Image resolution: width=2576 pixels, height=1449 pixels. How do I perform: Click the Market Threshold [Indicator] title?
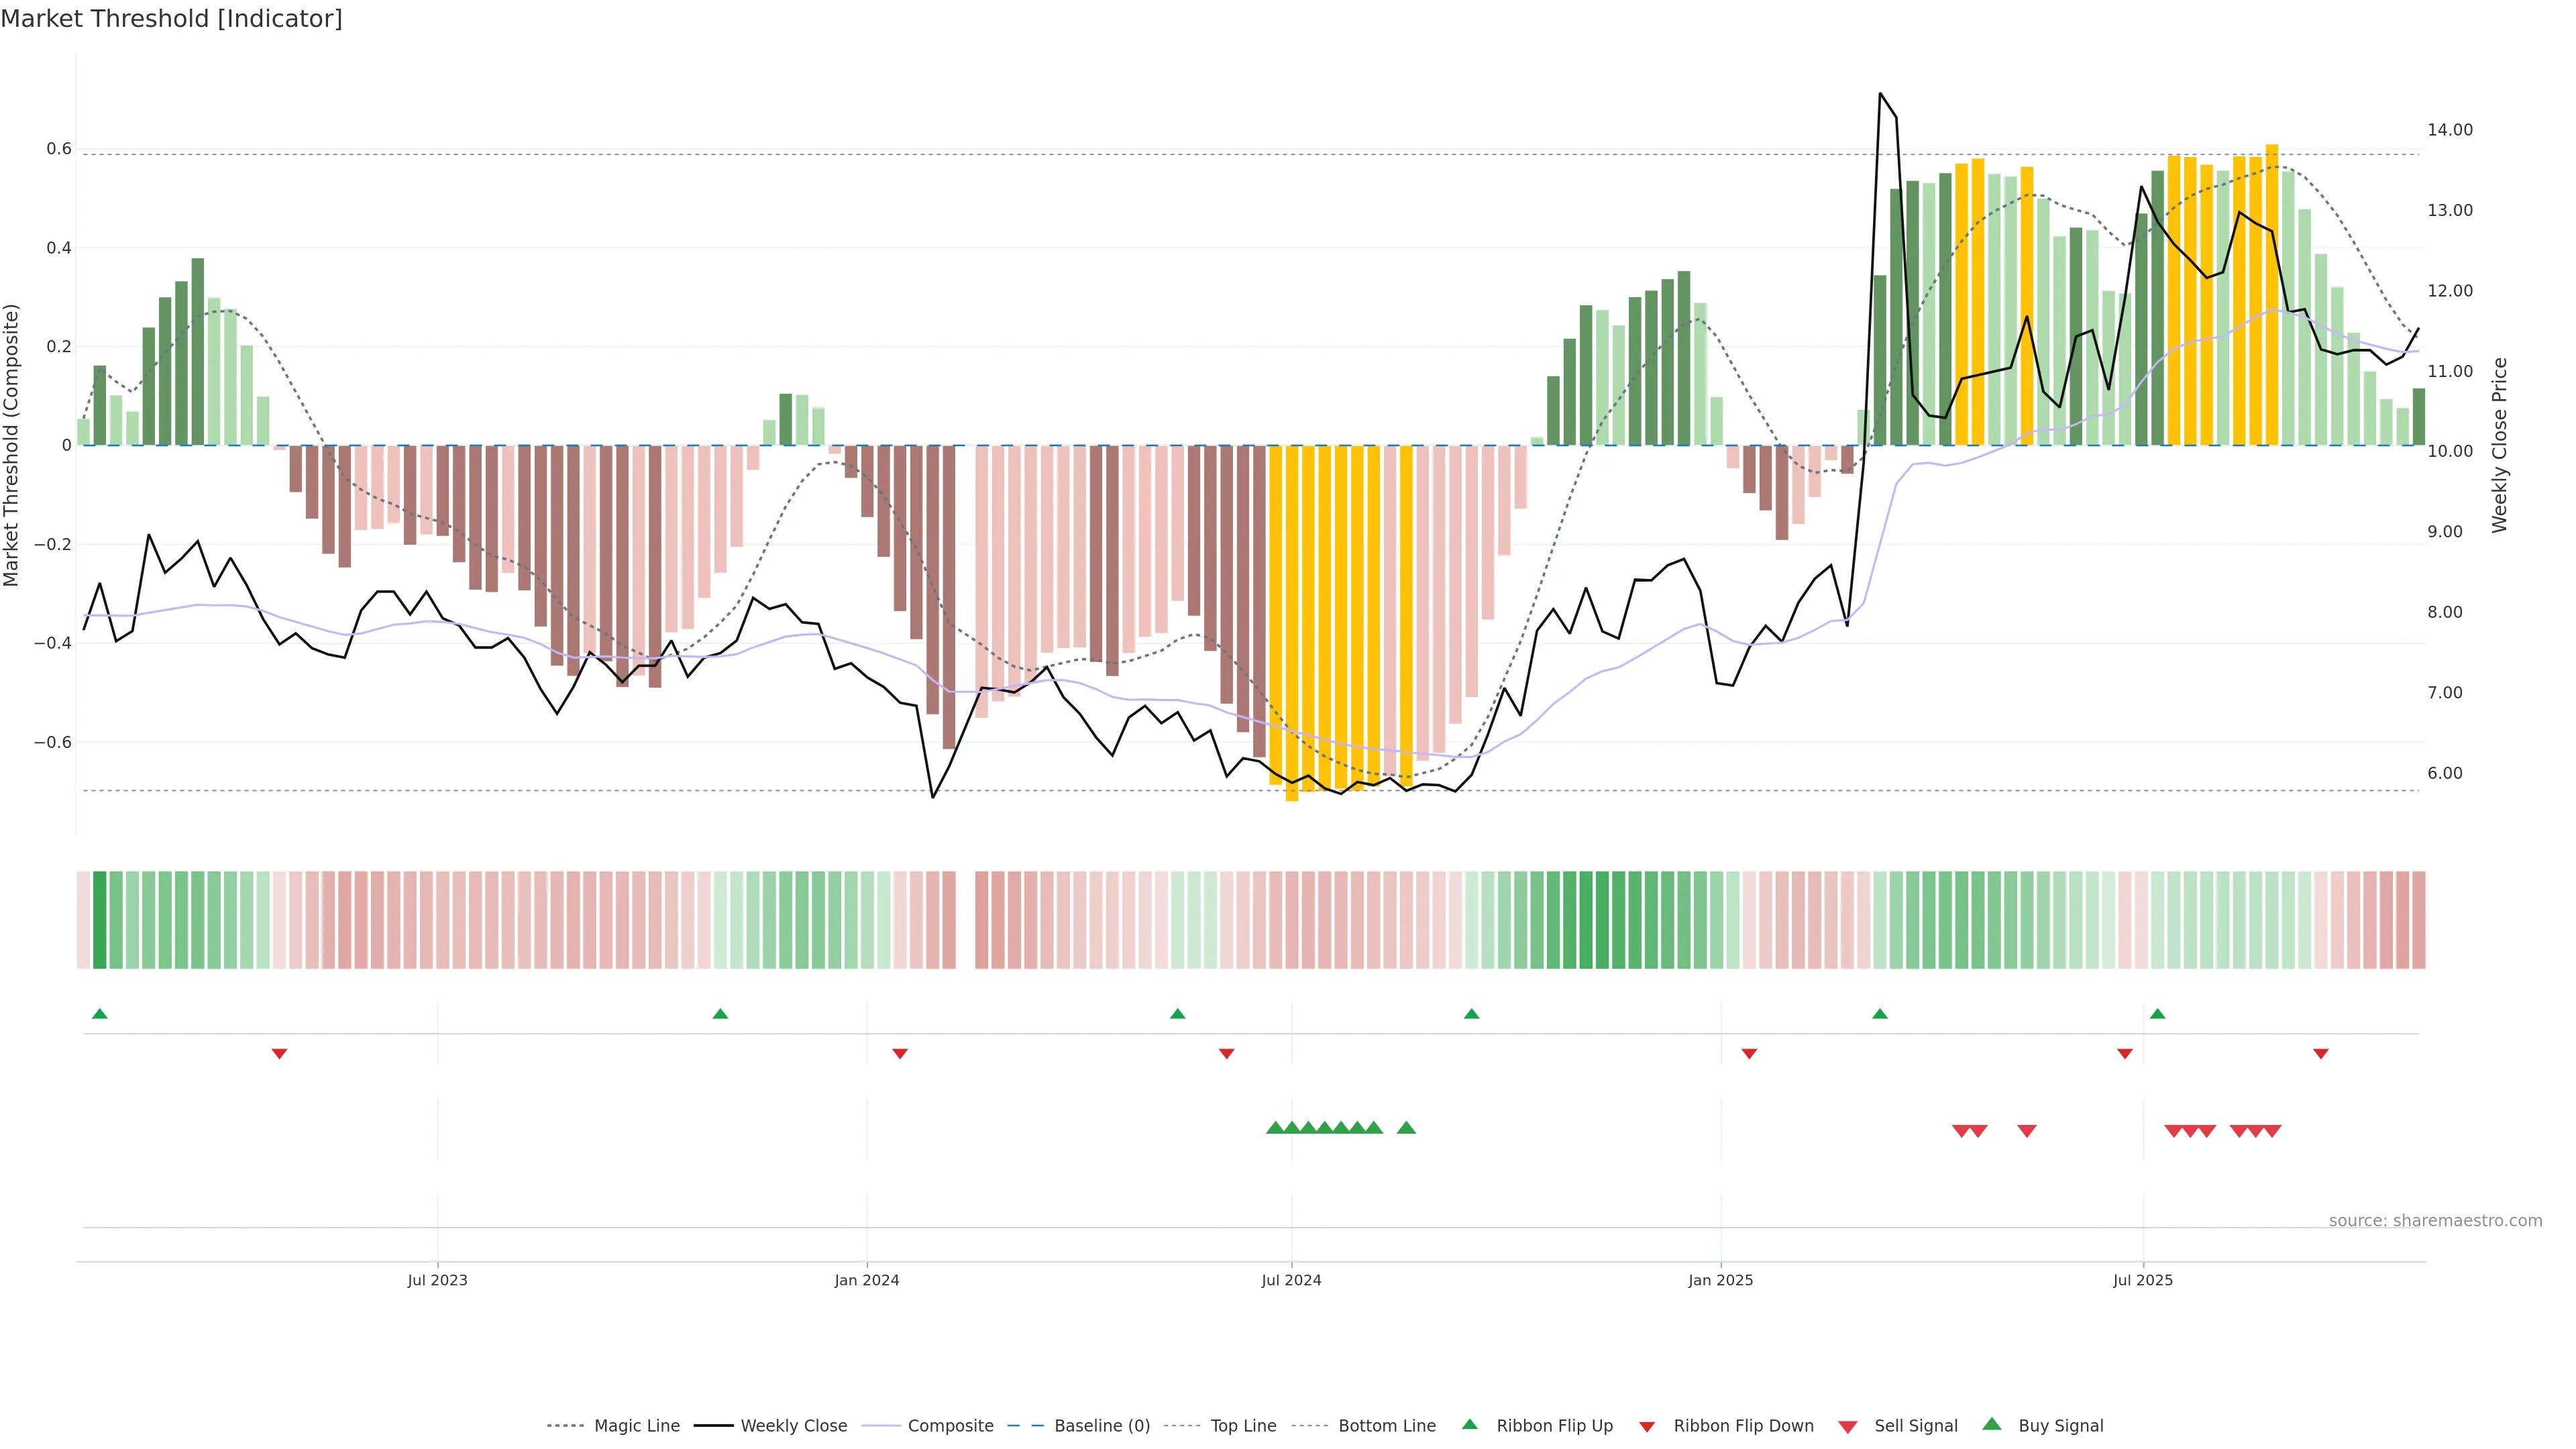(171, 19)
